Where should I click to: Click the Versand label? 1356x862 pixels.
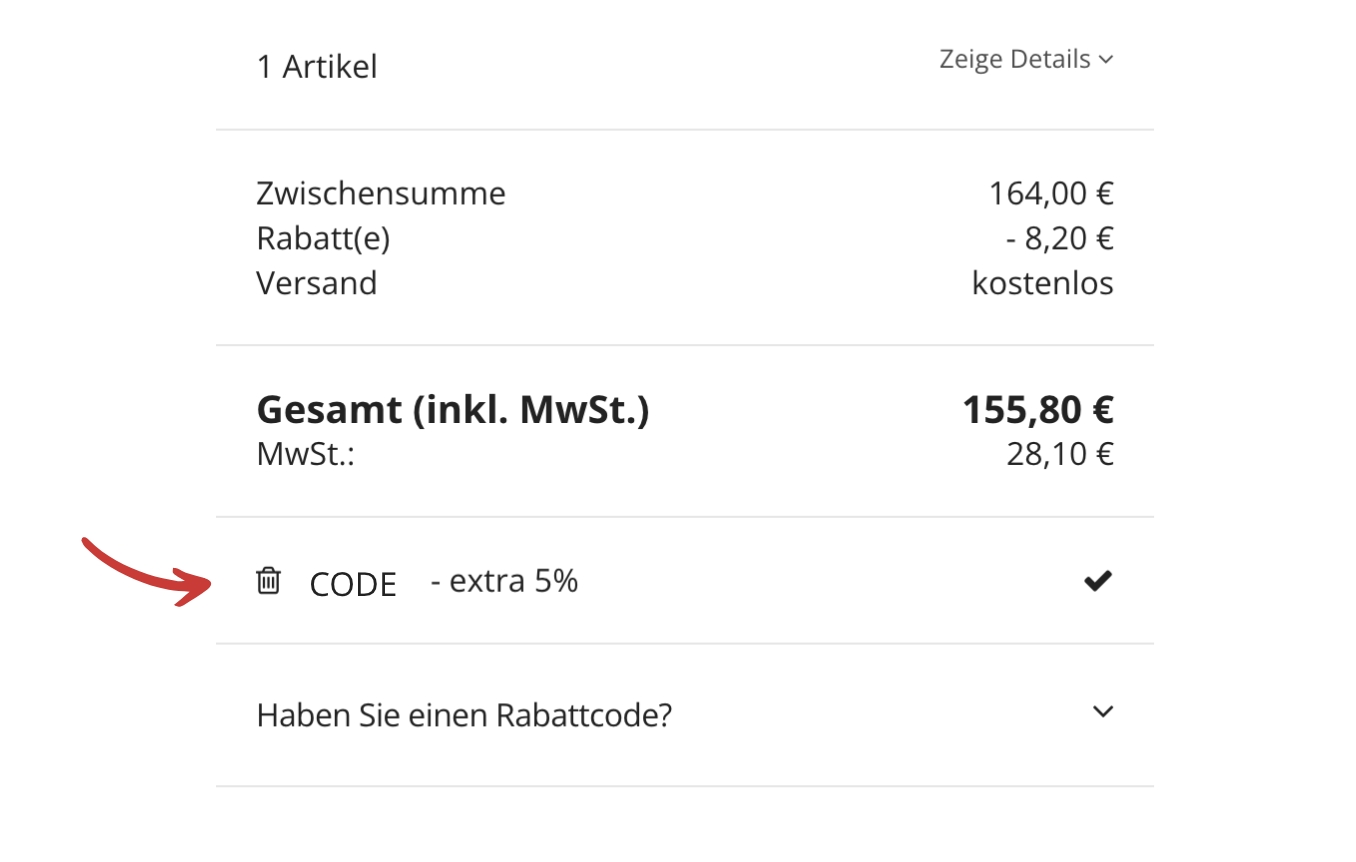(x=316, y=284)
